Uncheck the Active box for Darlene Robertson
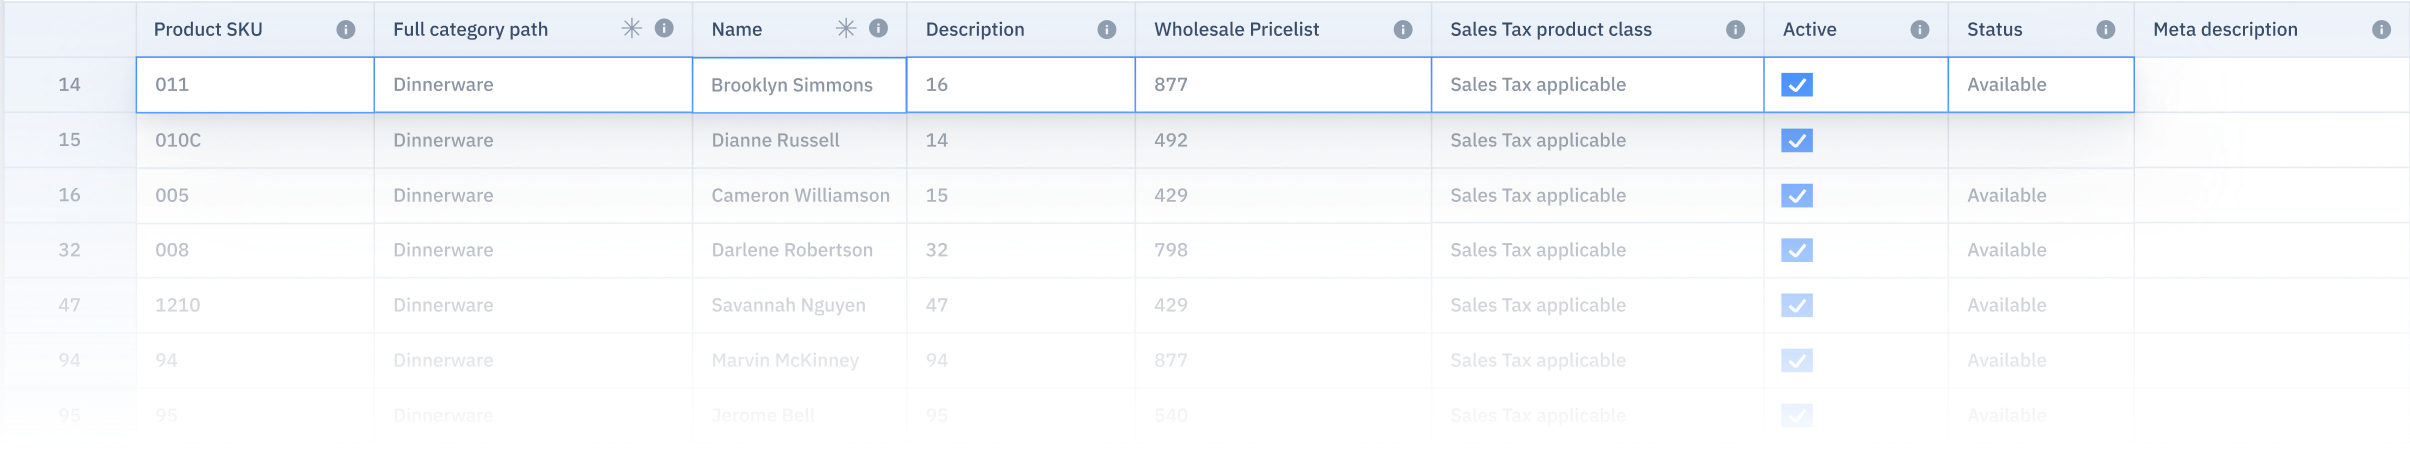This screenshot has width=2410, height=449. 1796,250
